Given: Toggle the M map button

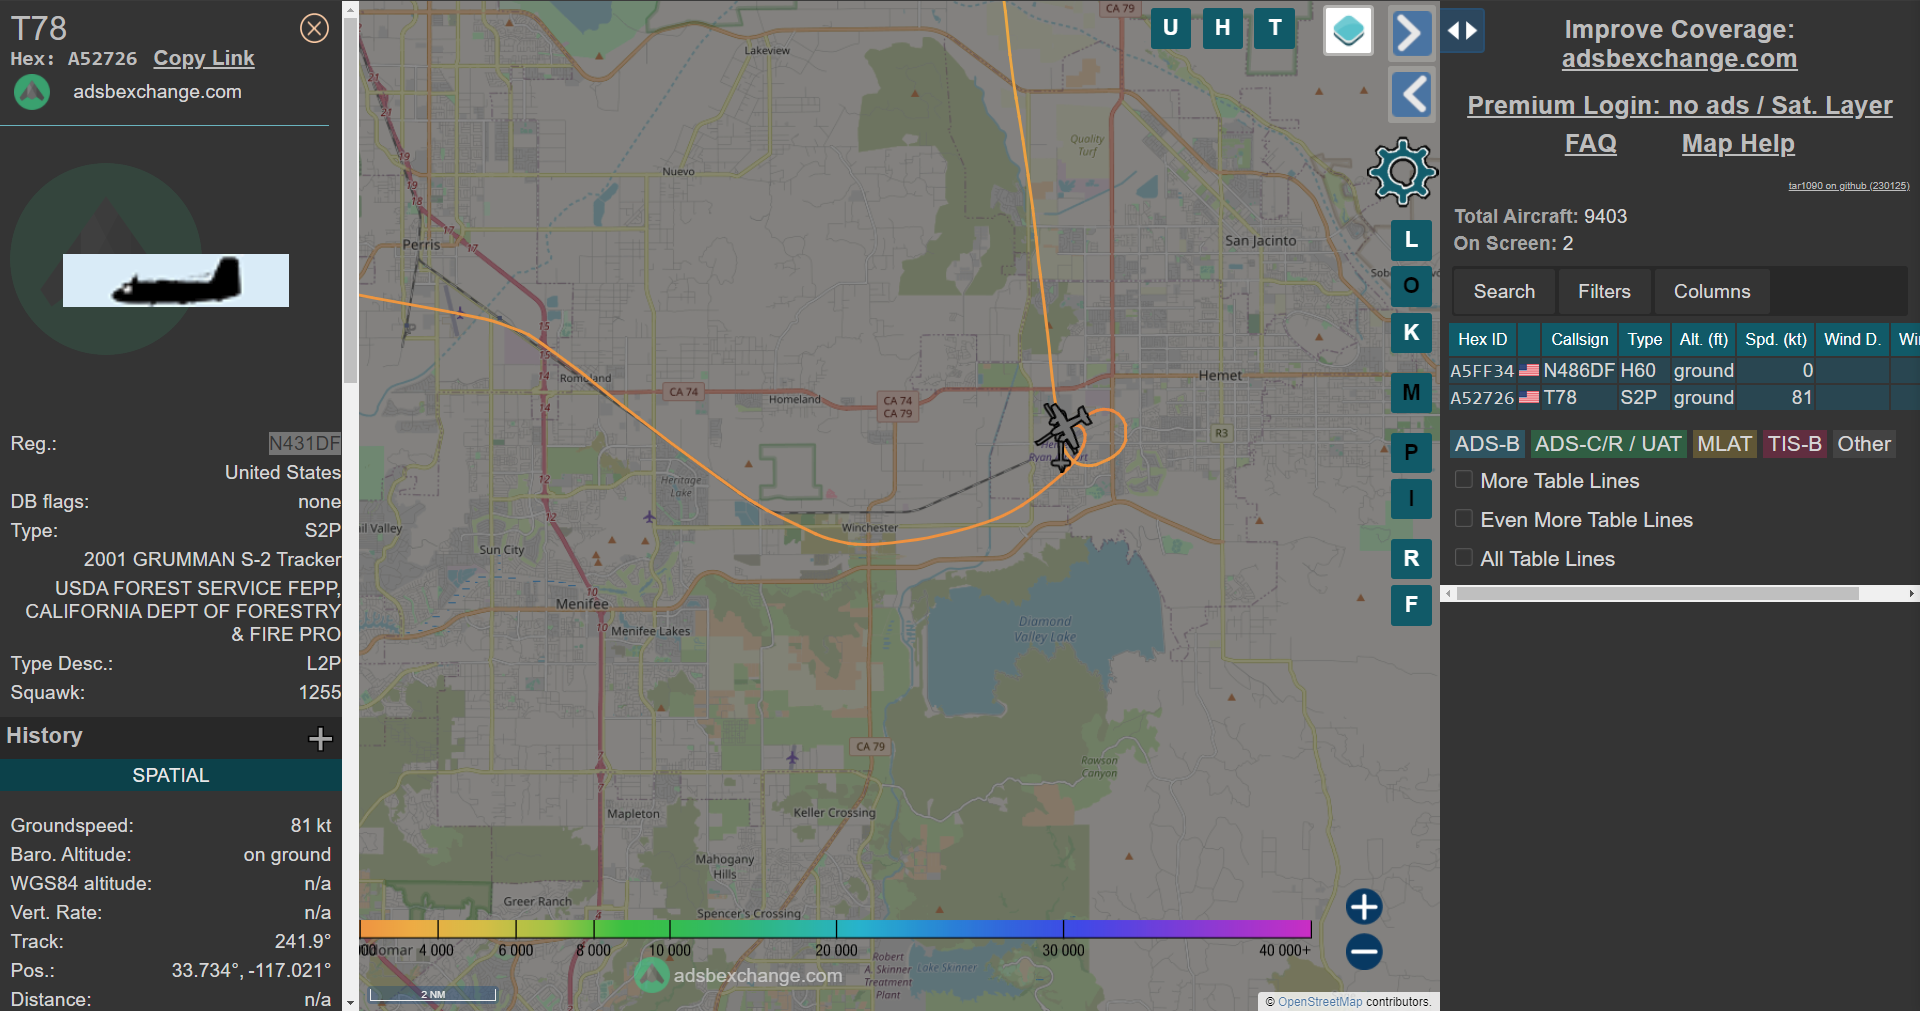Looking at the screenshot, I should pyautogui.click(x=1411, y=392).
